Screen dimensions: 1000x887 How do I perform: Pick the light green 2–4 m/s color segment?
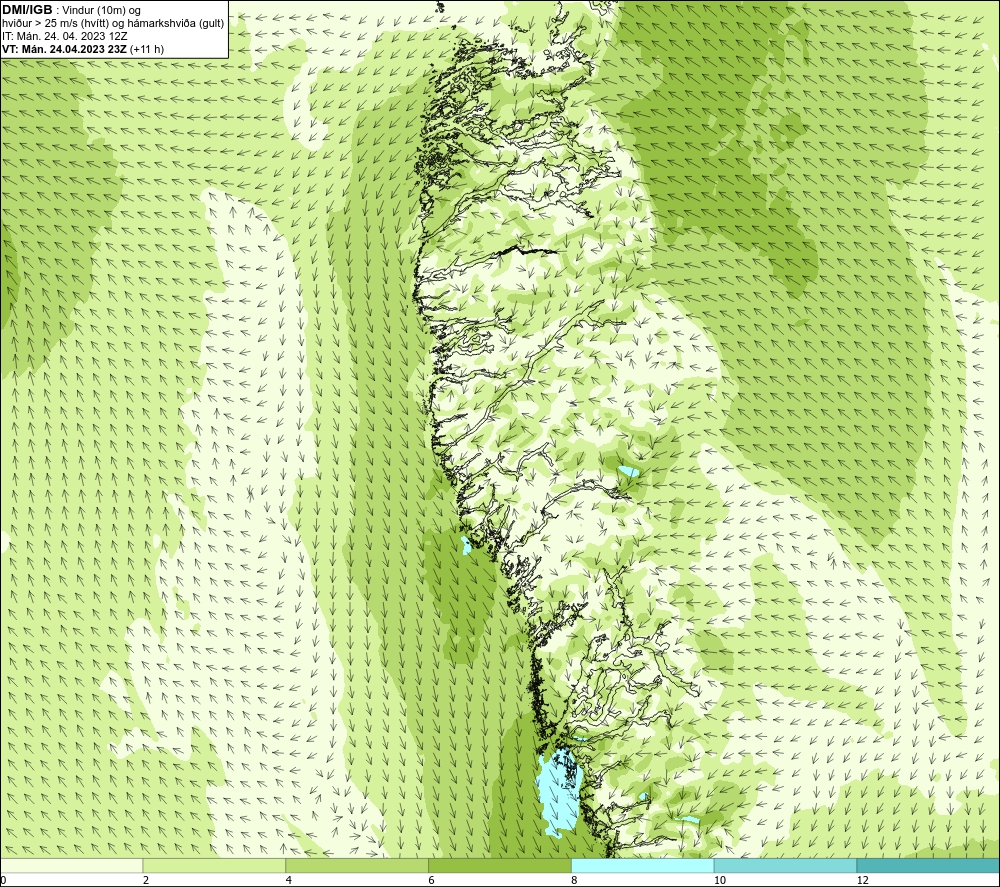tap(214, 865)
